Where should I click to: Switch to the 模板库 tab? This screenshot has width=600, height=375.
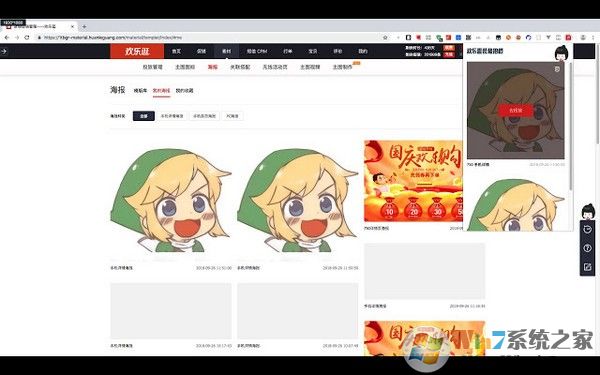[x=140, y=91]
